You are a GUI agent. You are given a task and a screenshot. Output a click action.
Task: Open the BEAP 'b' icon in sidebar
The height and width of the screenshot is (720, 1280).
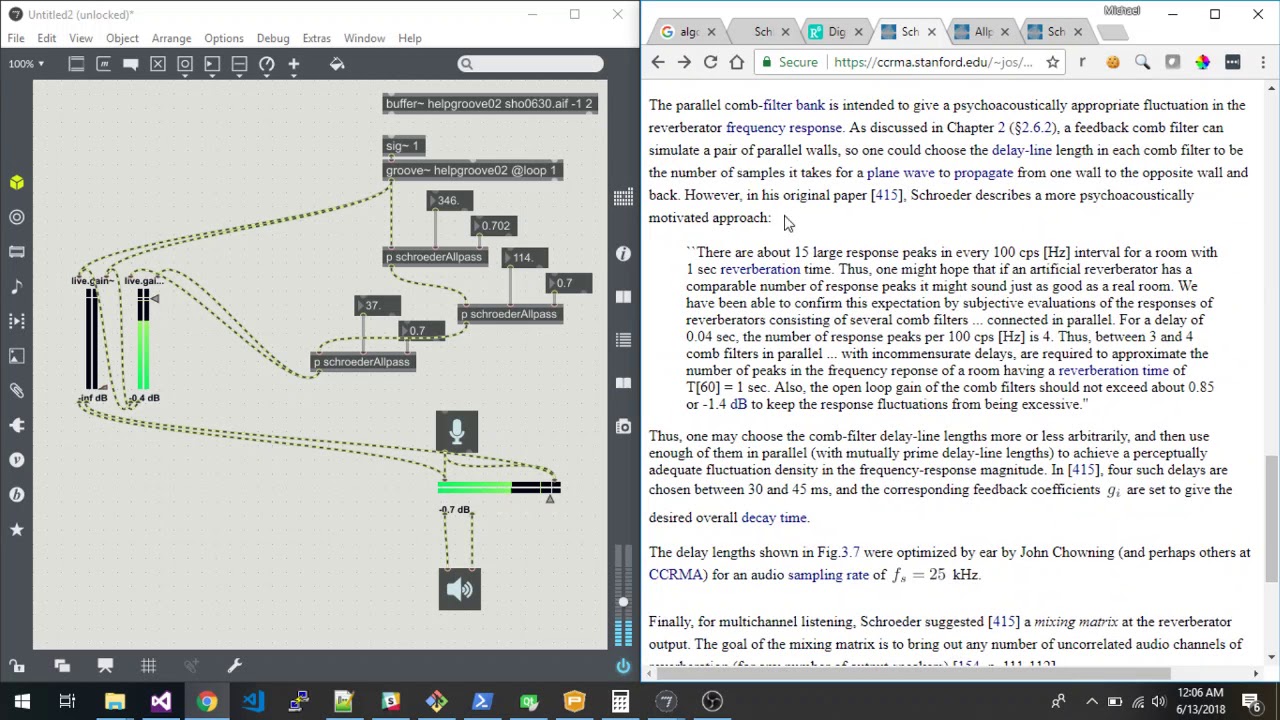[17, 495]
